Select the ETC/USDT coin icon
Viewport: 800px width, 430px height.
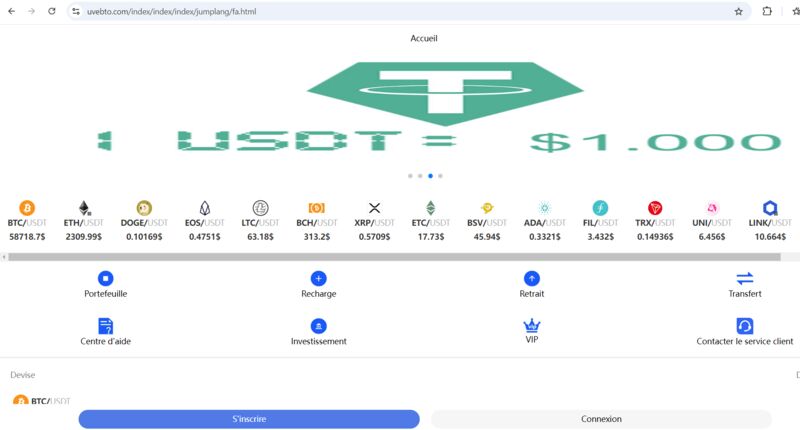tap(431, 208)
